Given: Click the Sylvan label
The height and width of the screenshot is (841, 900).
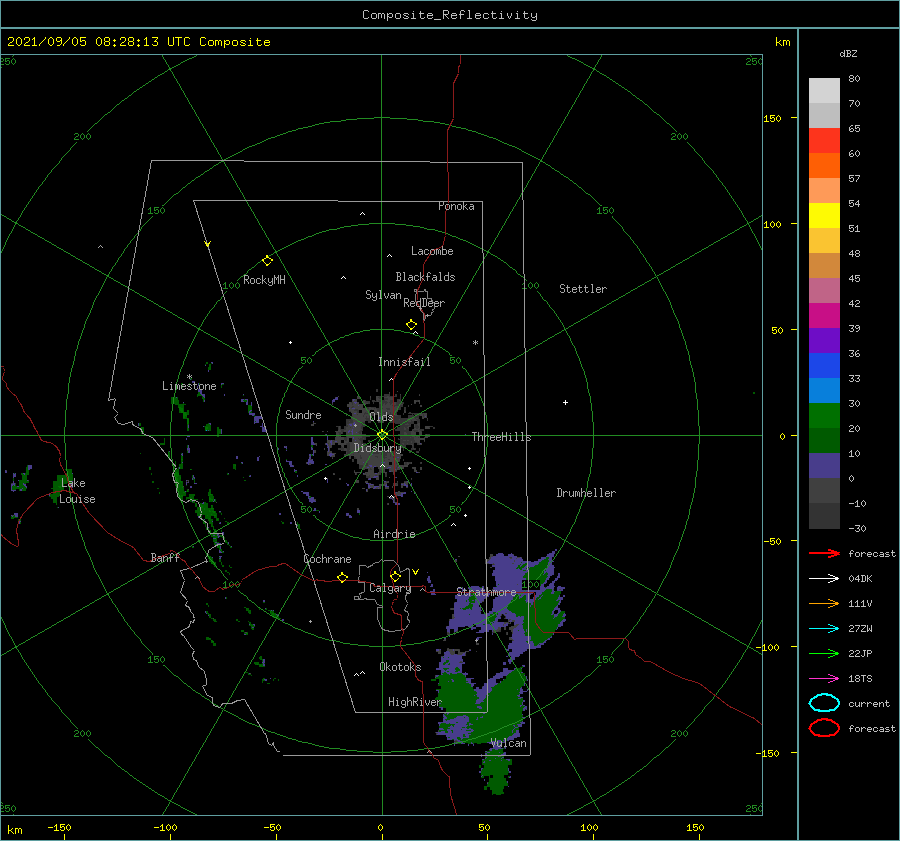Looking at the screenshot, I should pos(383,295).
